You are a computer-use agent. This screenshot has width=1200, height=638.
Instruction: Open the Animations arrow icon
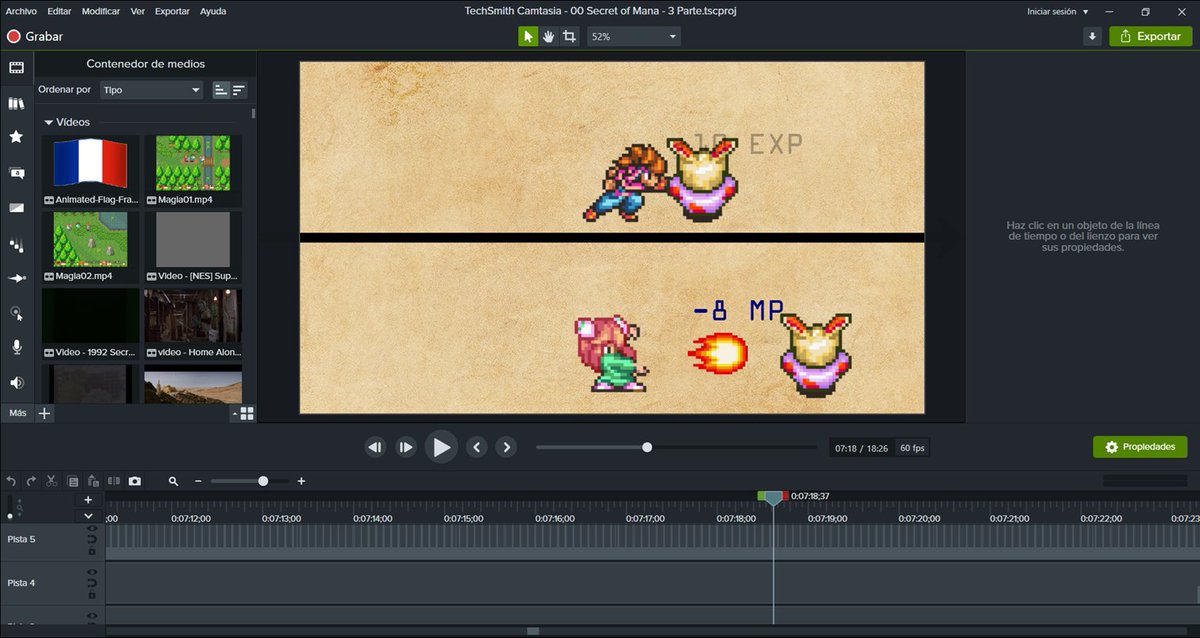[16, 279]
